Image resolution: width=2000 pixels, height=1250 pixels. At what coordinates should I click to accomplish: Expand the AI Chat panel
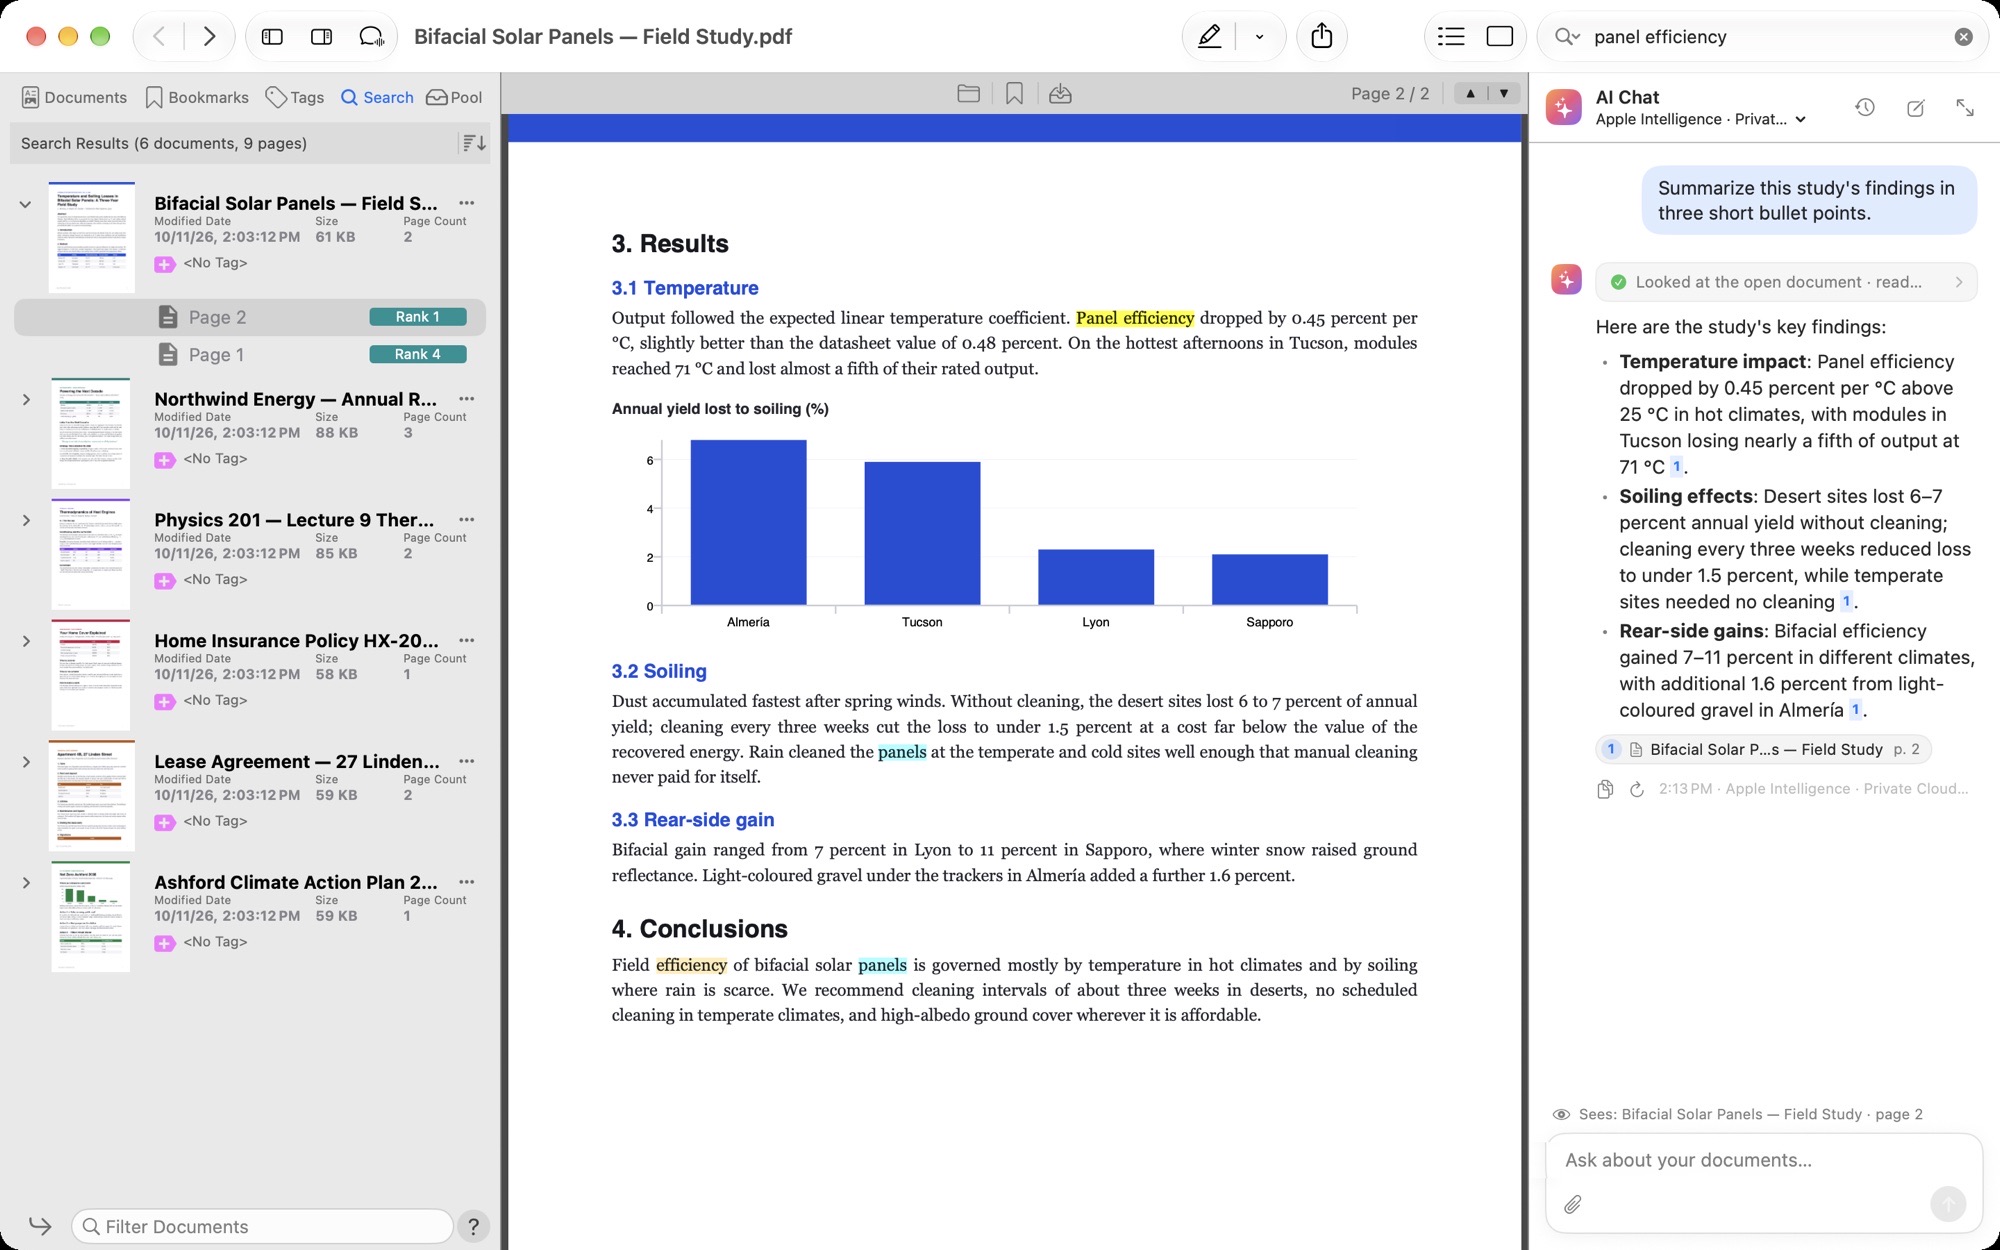[x=1965, y=107]
